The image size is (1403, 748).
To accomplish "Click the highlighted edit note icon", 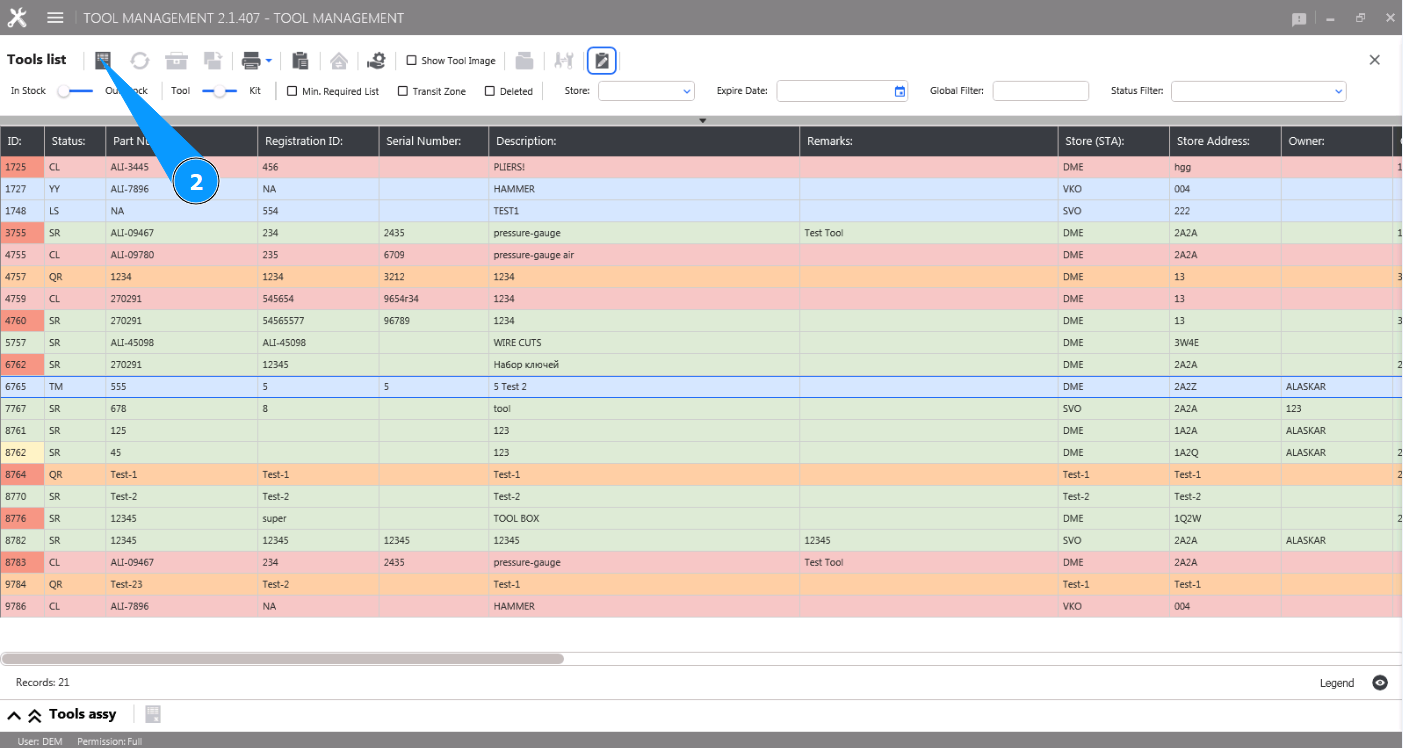I will pos(602,61).
